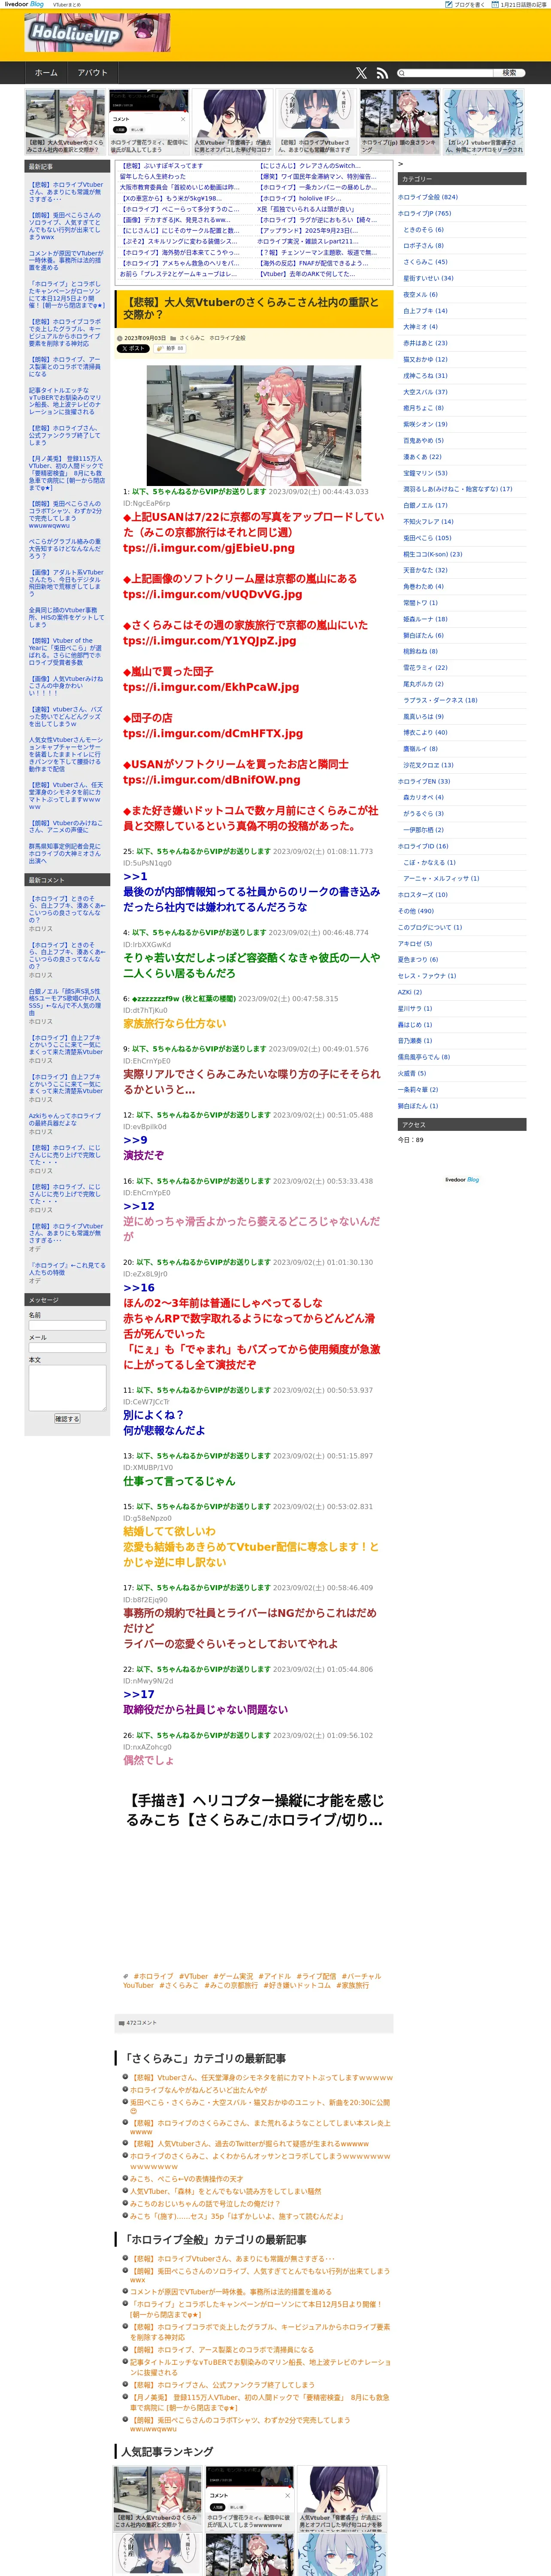Click the header search text field

[444, 73]
